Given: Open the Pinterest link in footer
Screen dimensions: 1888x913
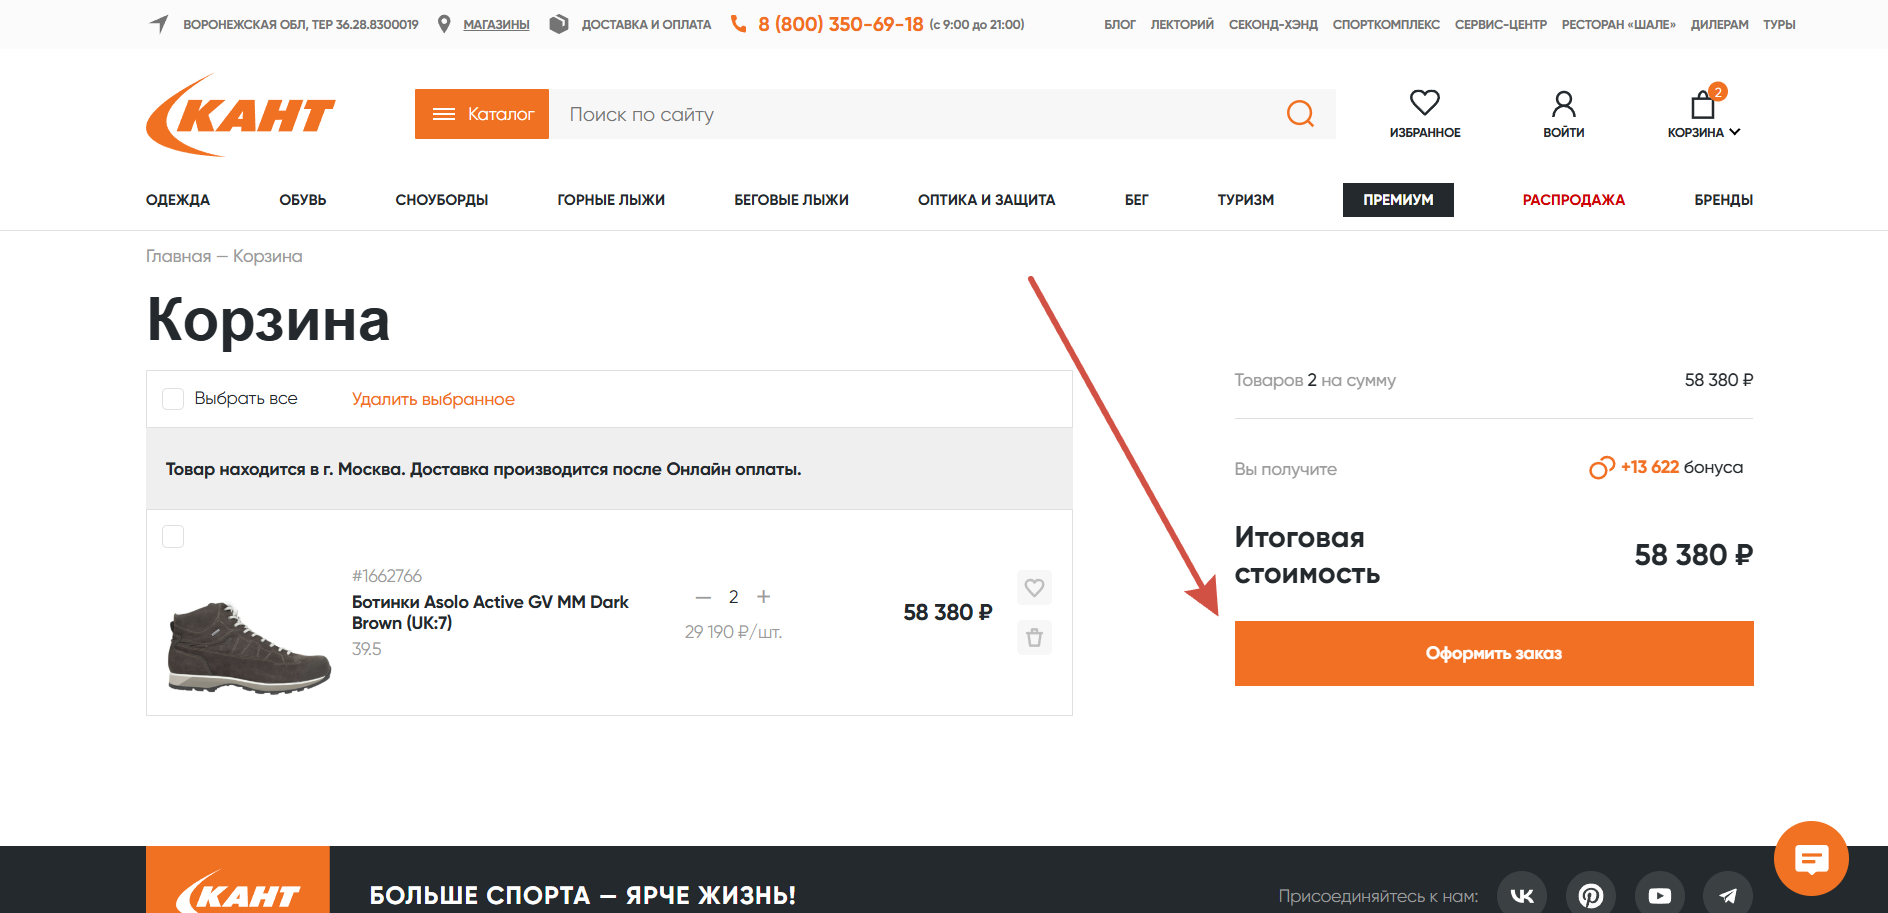Looking at the screenshot, I should coord(1591,895).
